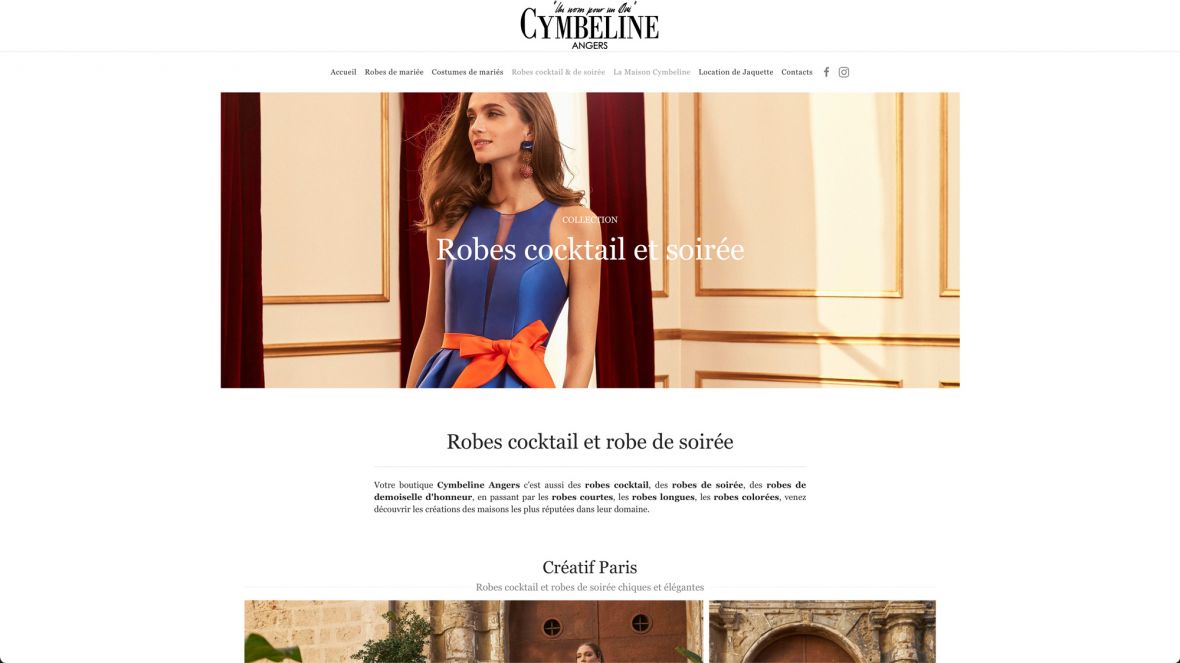Open the left Créatif Paris gallery photo
Viewport: 1180px width, 663px height.
click(x=473, y=631)
